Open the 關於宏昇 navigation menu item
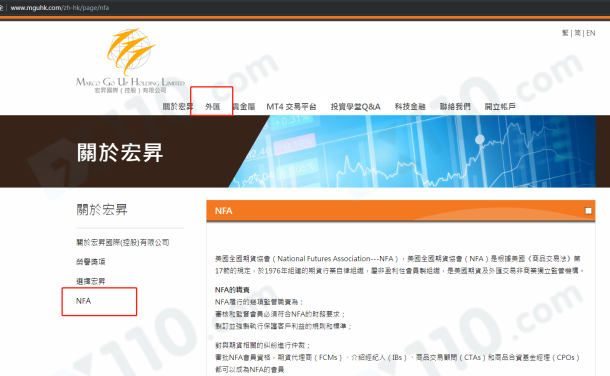The image size is (610, 376). point(178,107)
